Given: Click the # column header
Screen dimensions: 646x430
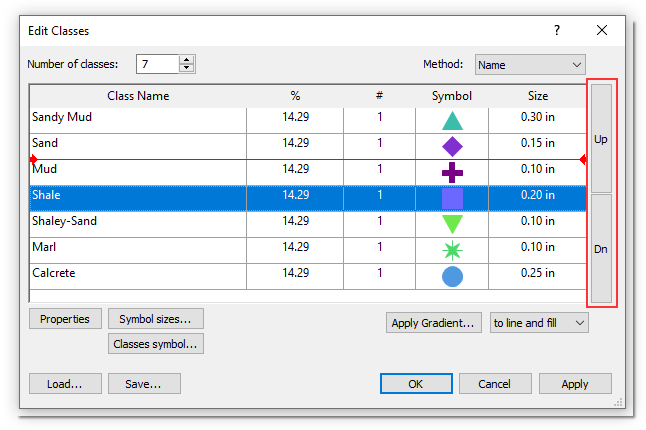Looking at the screenshot, I should click(379, 96).
